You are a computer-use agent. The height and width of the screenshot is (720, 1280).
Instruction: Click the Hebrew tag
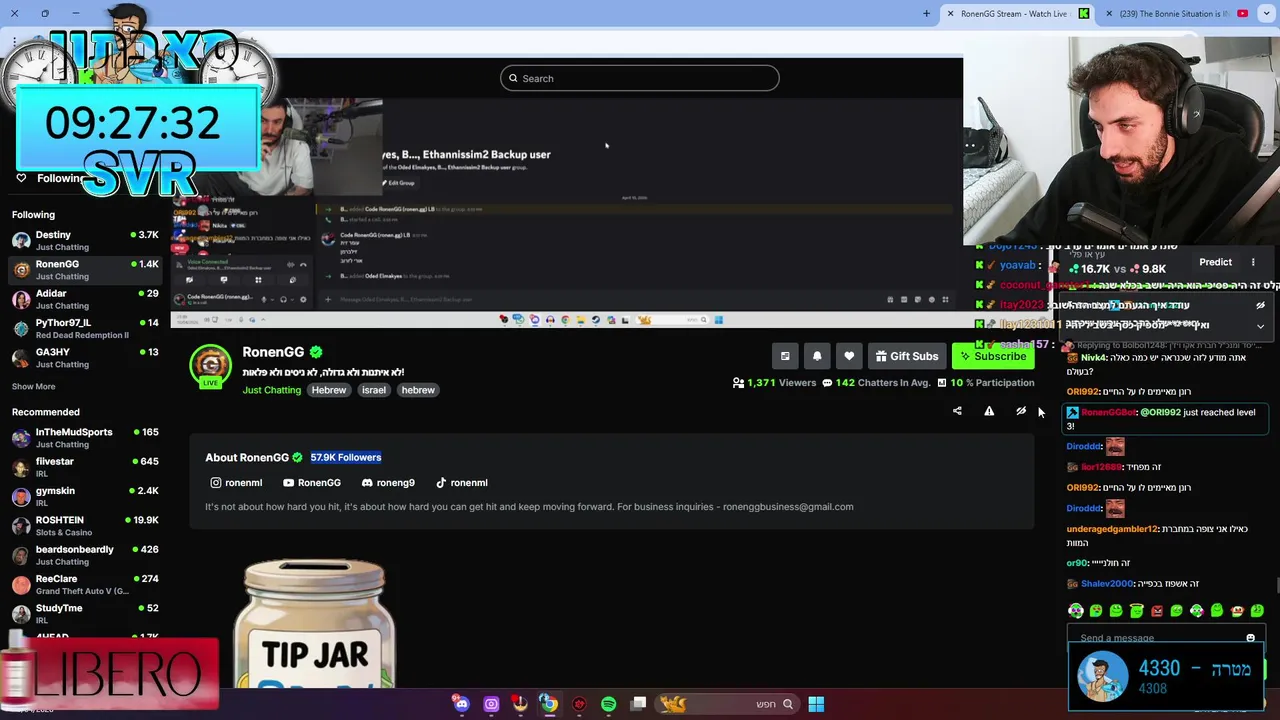point(328,390)
